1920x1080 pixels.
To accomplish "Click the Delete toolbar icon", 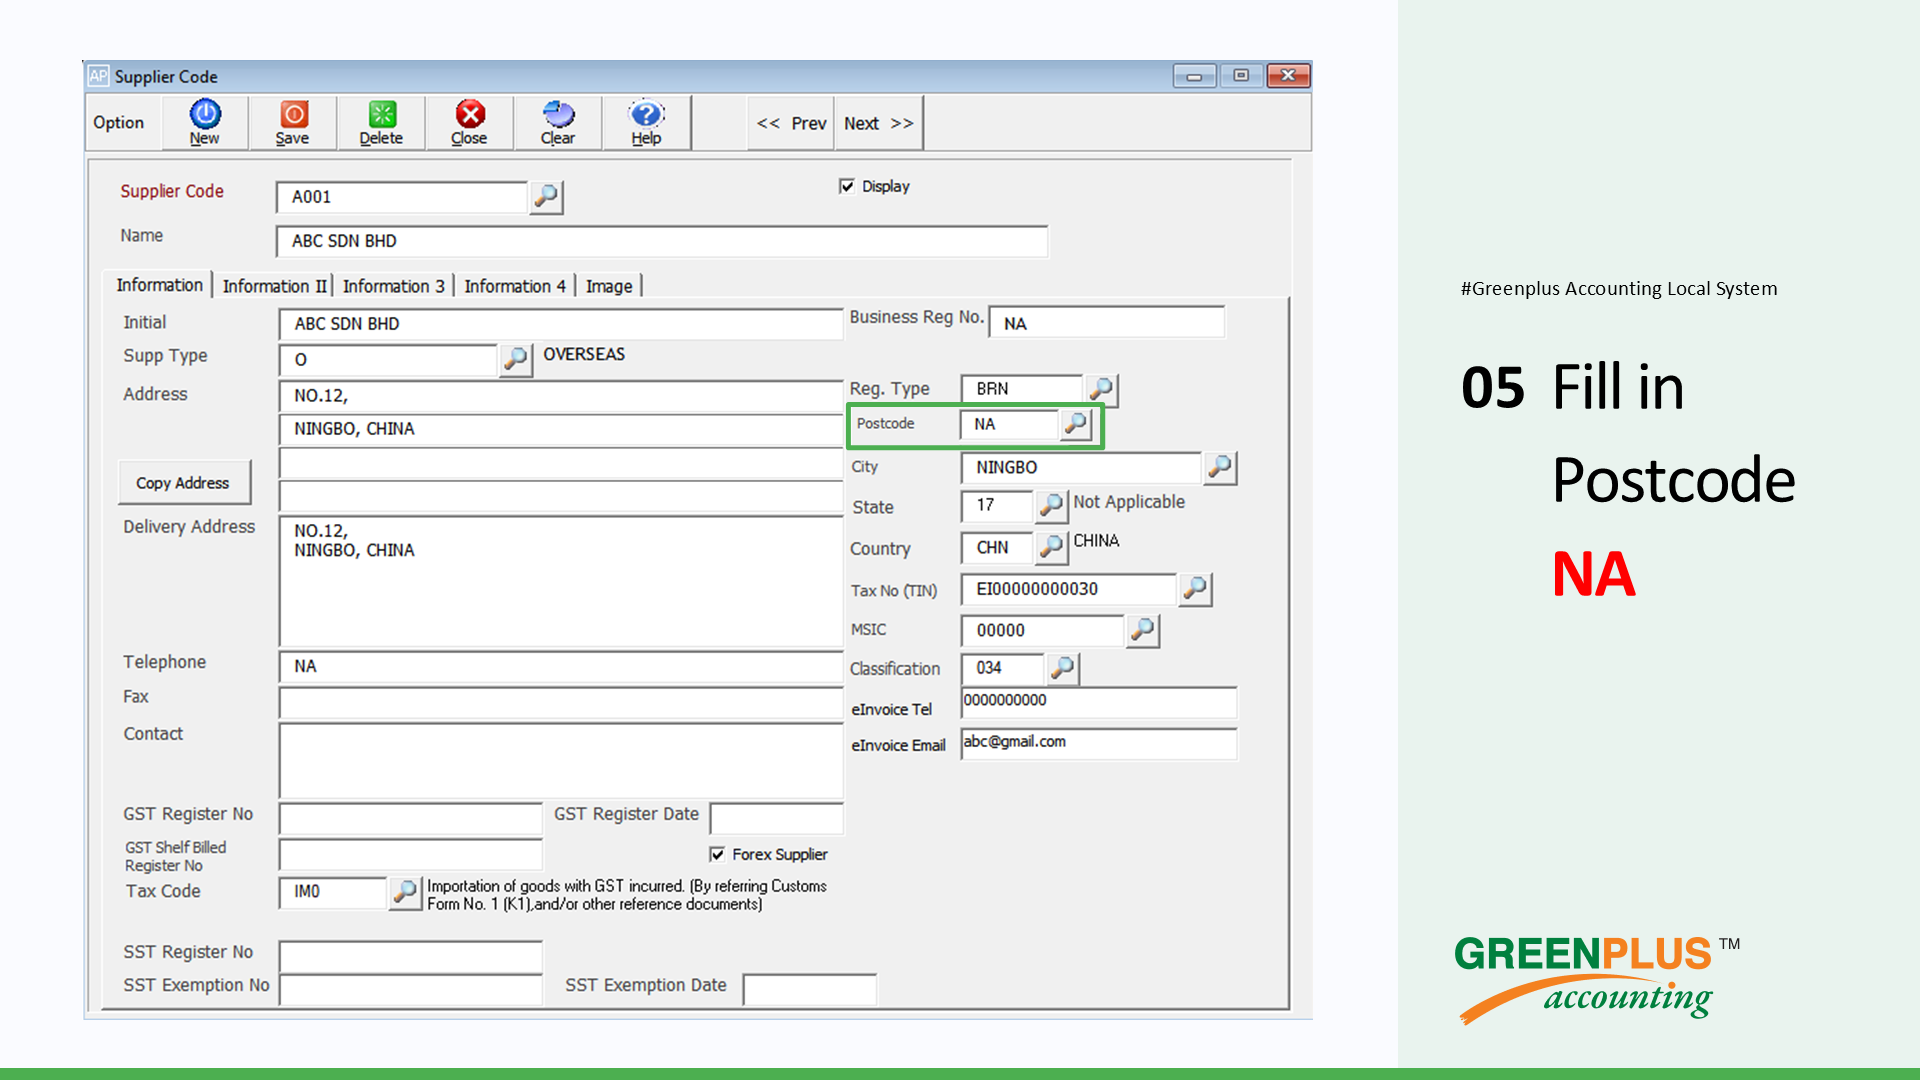I will click(x=381, y=123).
